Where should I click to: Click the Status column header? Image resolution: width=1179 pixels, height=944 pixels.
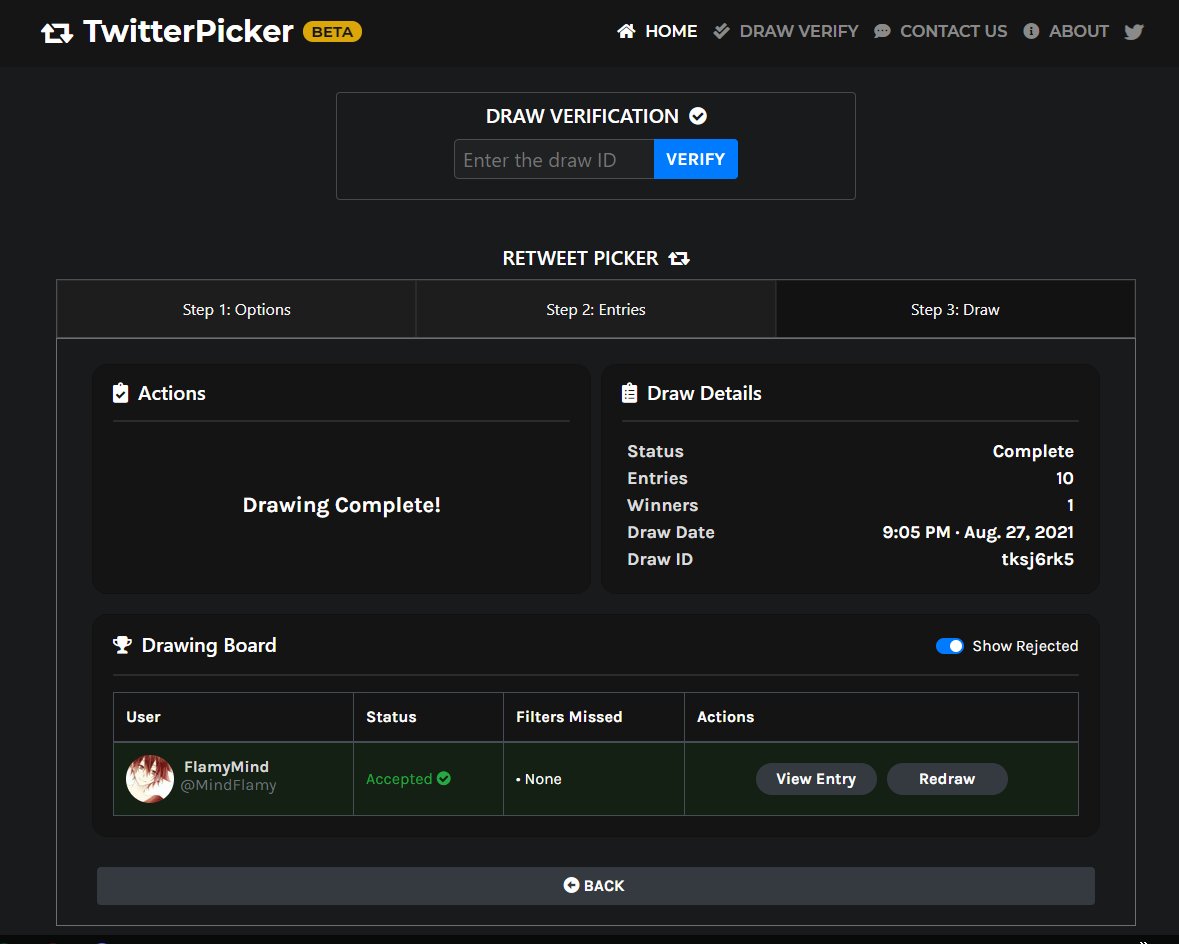(391, 716)
